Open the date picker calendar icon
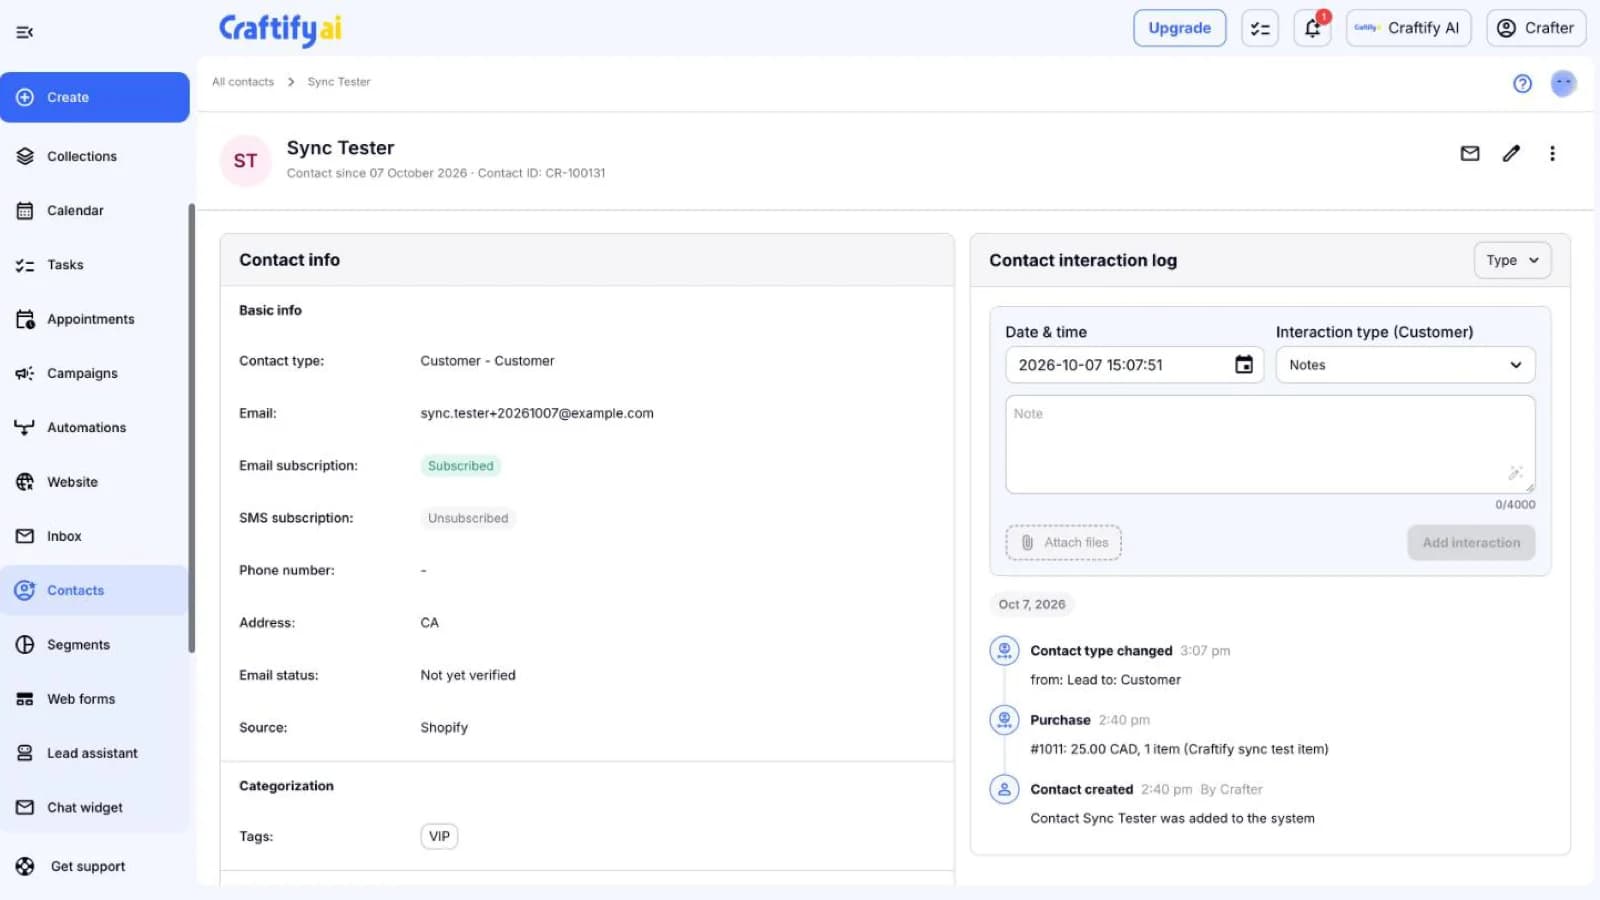Screen dimensions: 1600x900 (1243, 365)
